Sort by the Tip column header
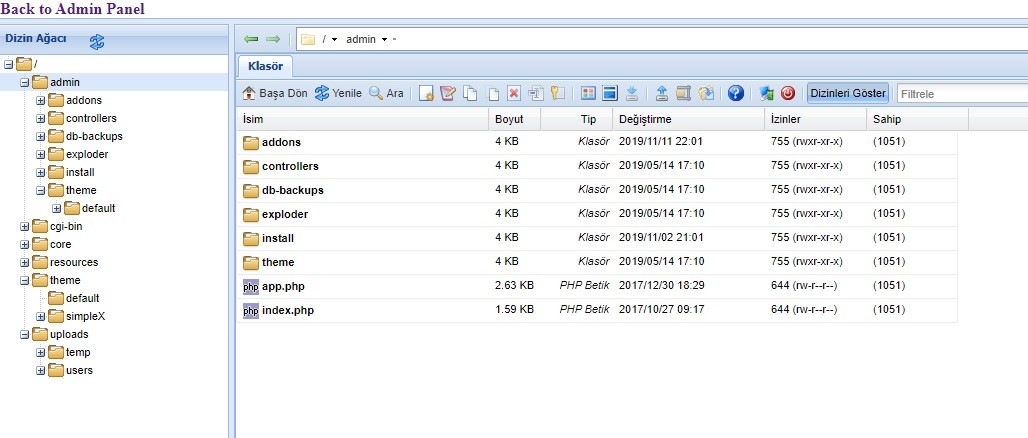 click(577, 119)
